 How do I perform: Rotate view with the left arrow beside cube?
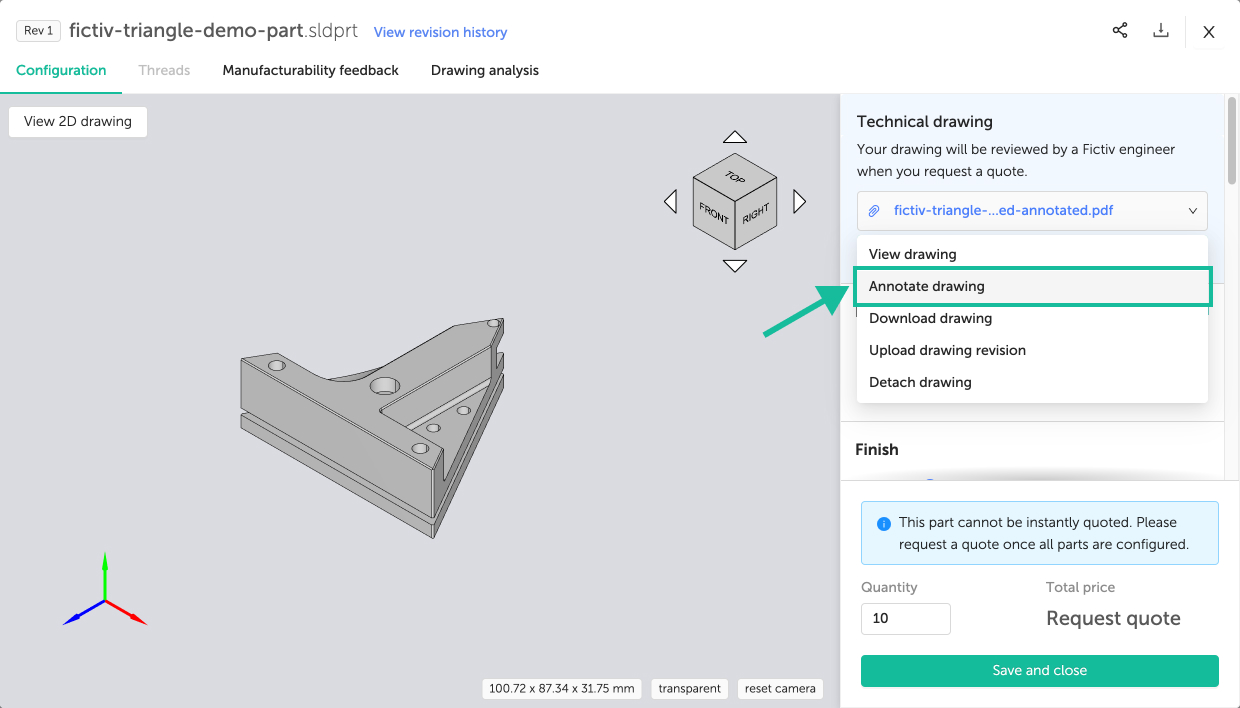point(668,202)
